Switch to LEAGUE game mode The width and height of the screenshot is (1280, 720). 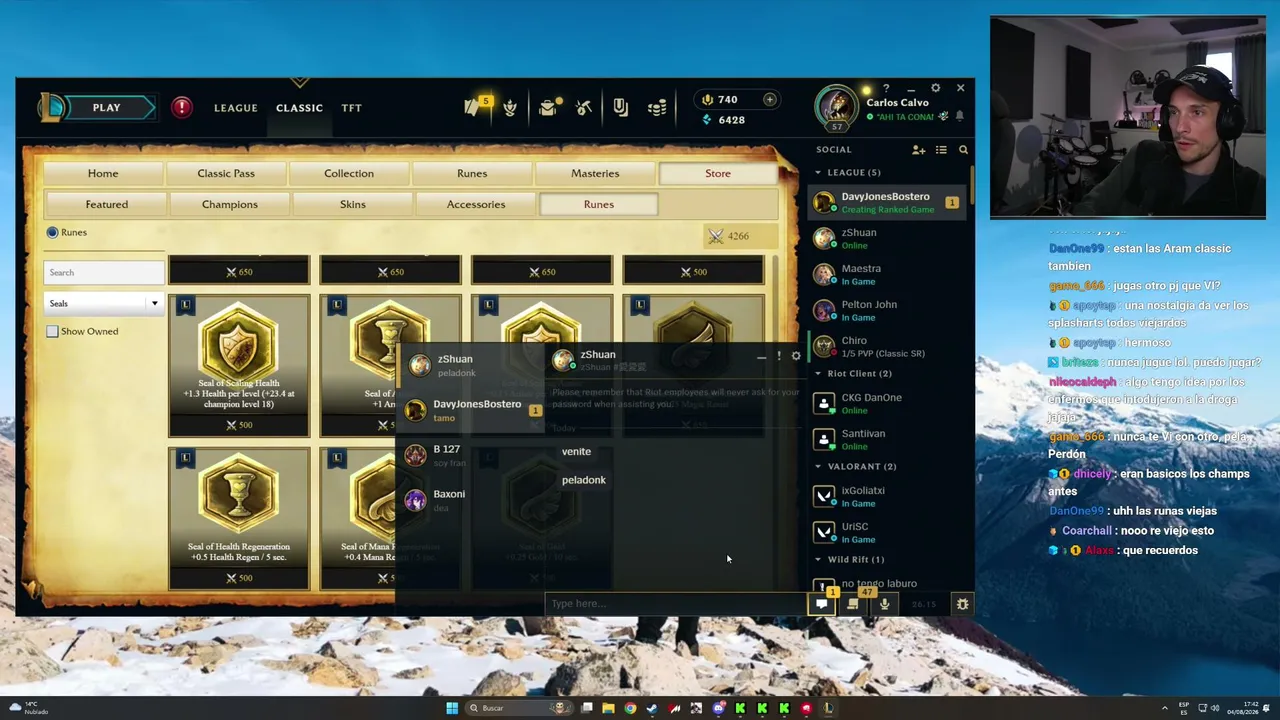click(236, 108)
